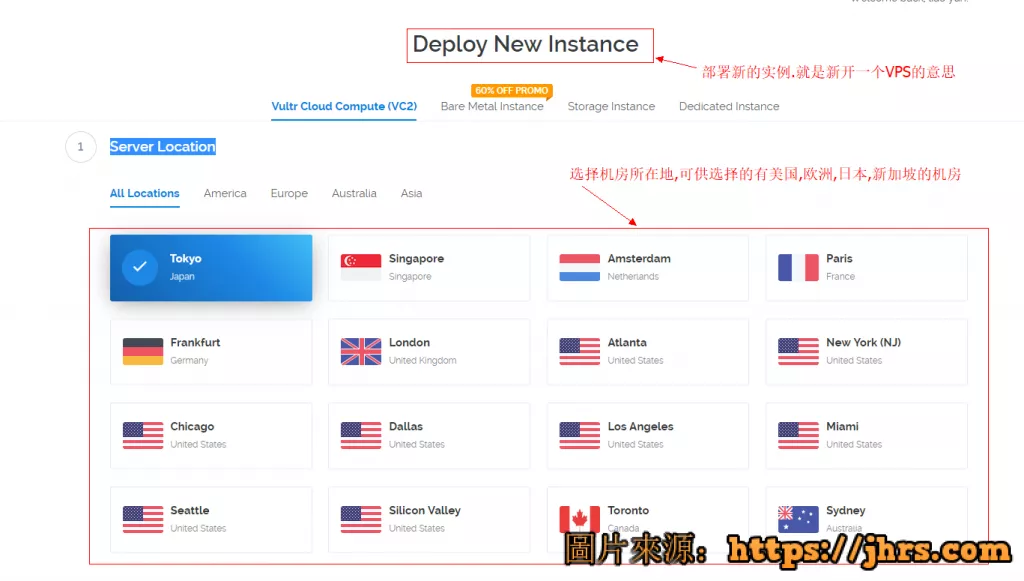
Task: Click the US flag beside Silicon Valley
Action: tap(360, 520)
